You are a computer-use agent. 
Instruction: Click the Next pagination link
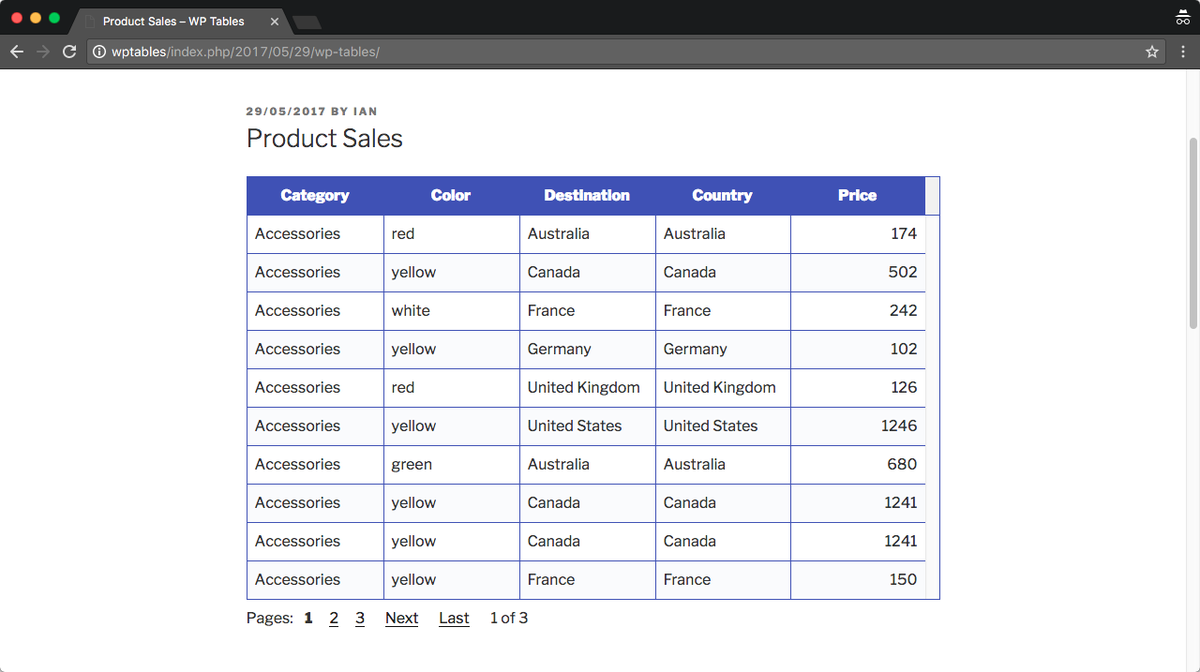(x=402, y=618)
